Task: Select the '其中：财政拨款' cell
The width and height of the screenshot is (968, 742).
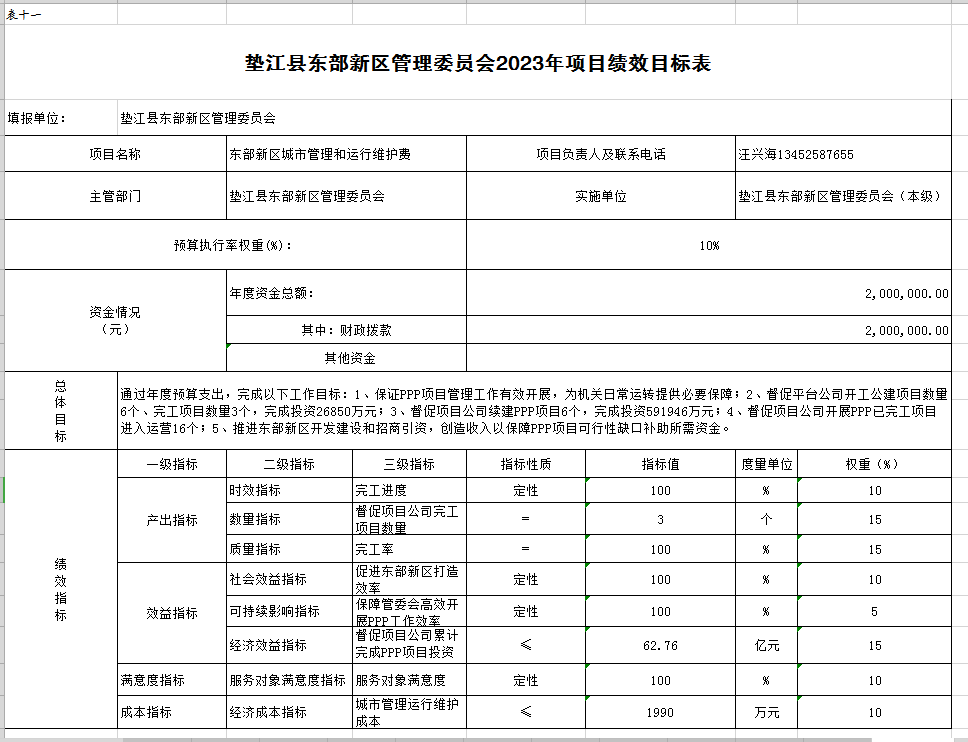Action: (346, 330)
